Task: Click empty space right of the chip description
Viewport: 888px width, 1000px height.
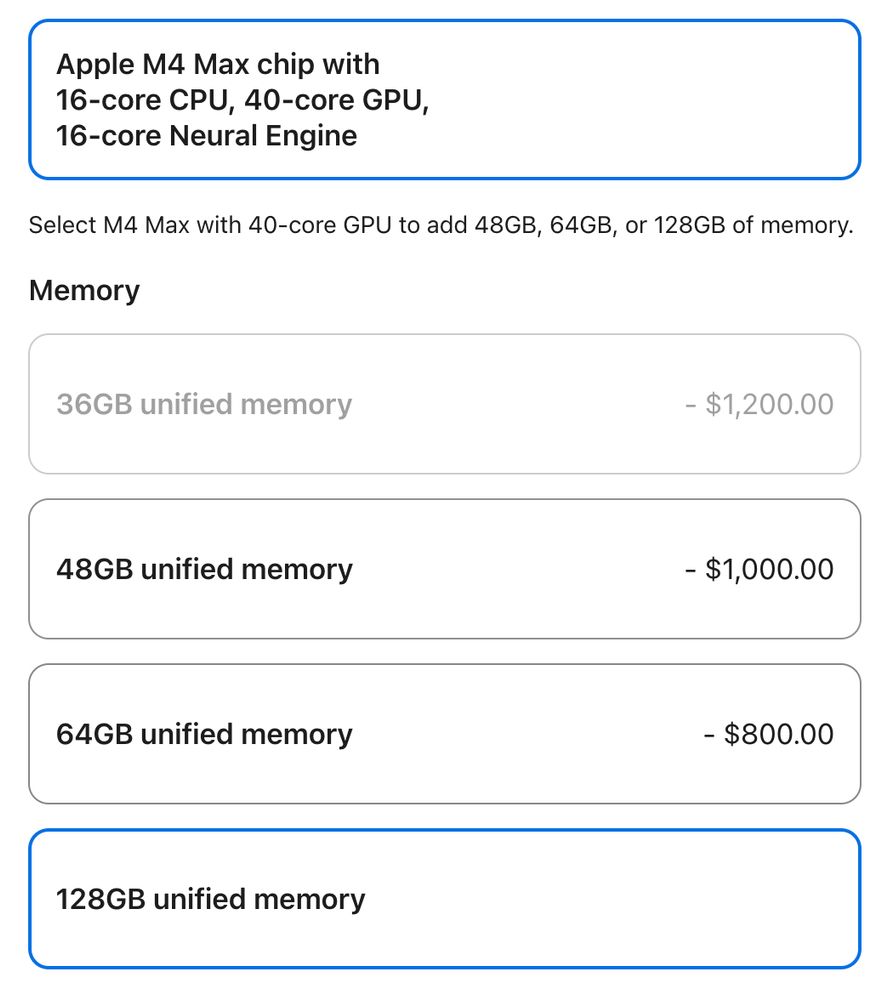Action: click(650, 100)
